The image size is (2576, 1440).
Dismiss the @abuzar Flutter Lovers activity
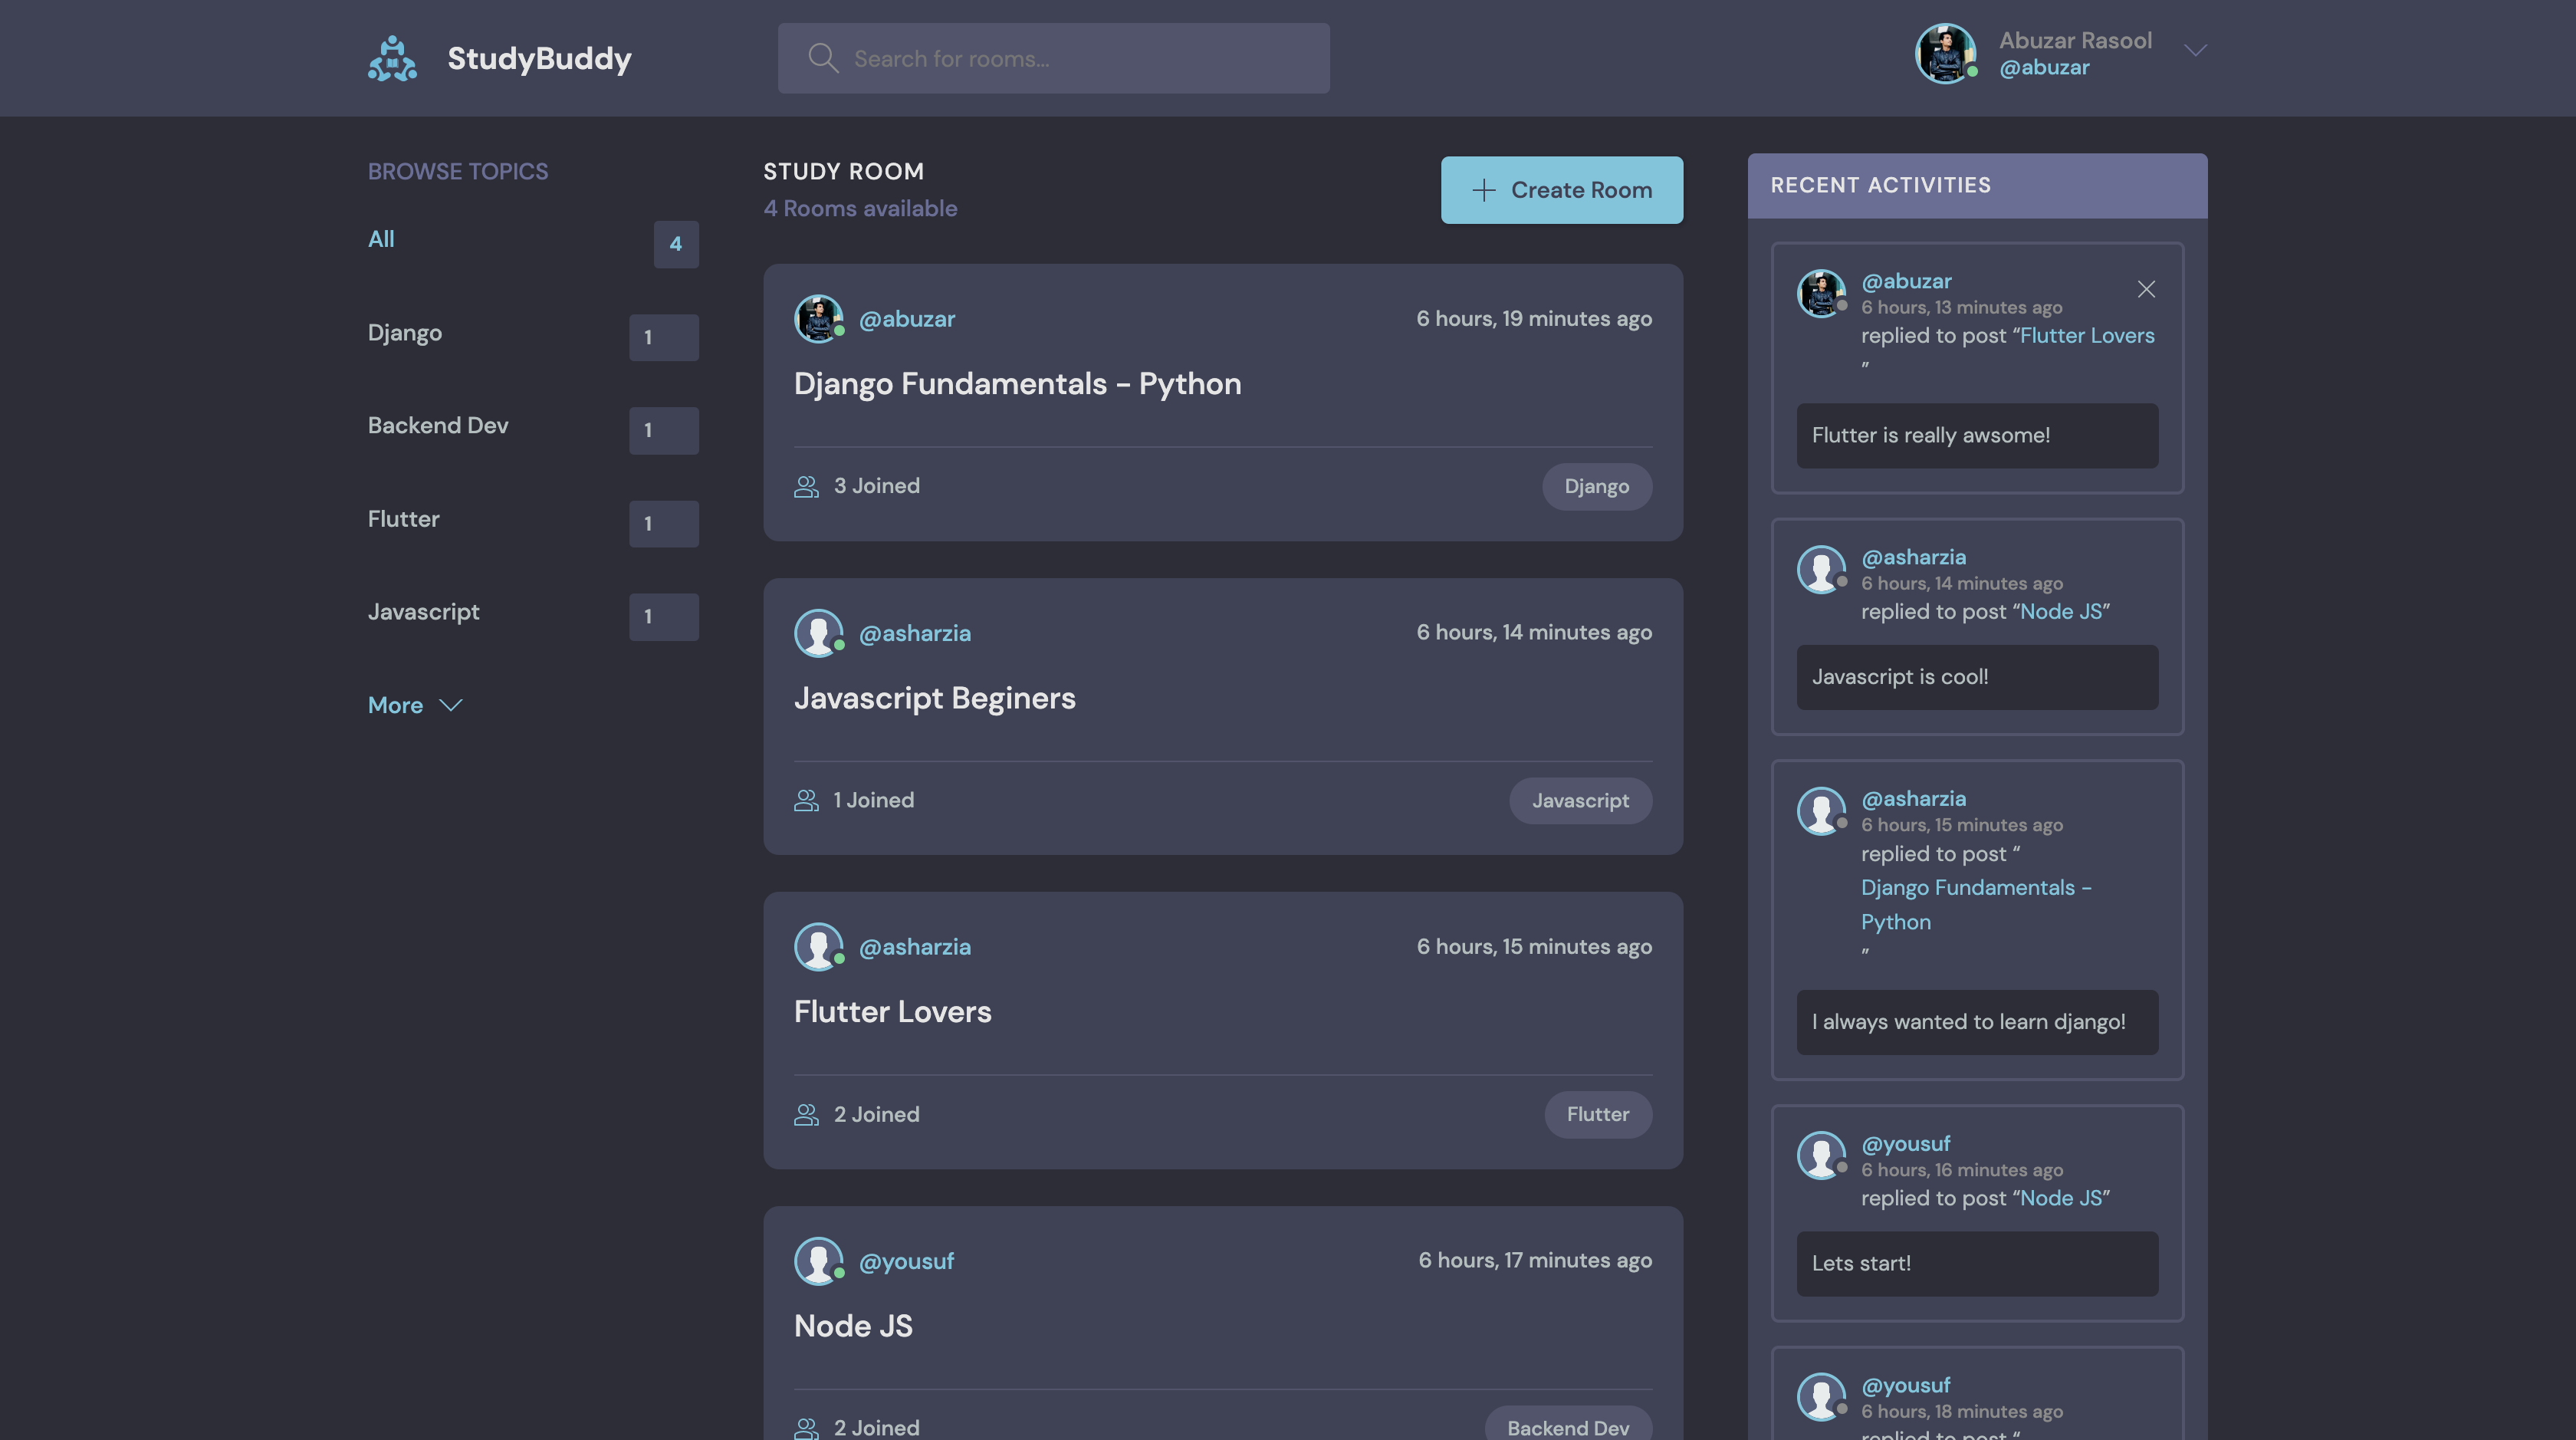tap(2146, 289)
